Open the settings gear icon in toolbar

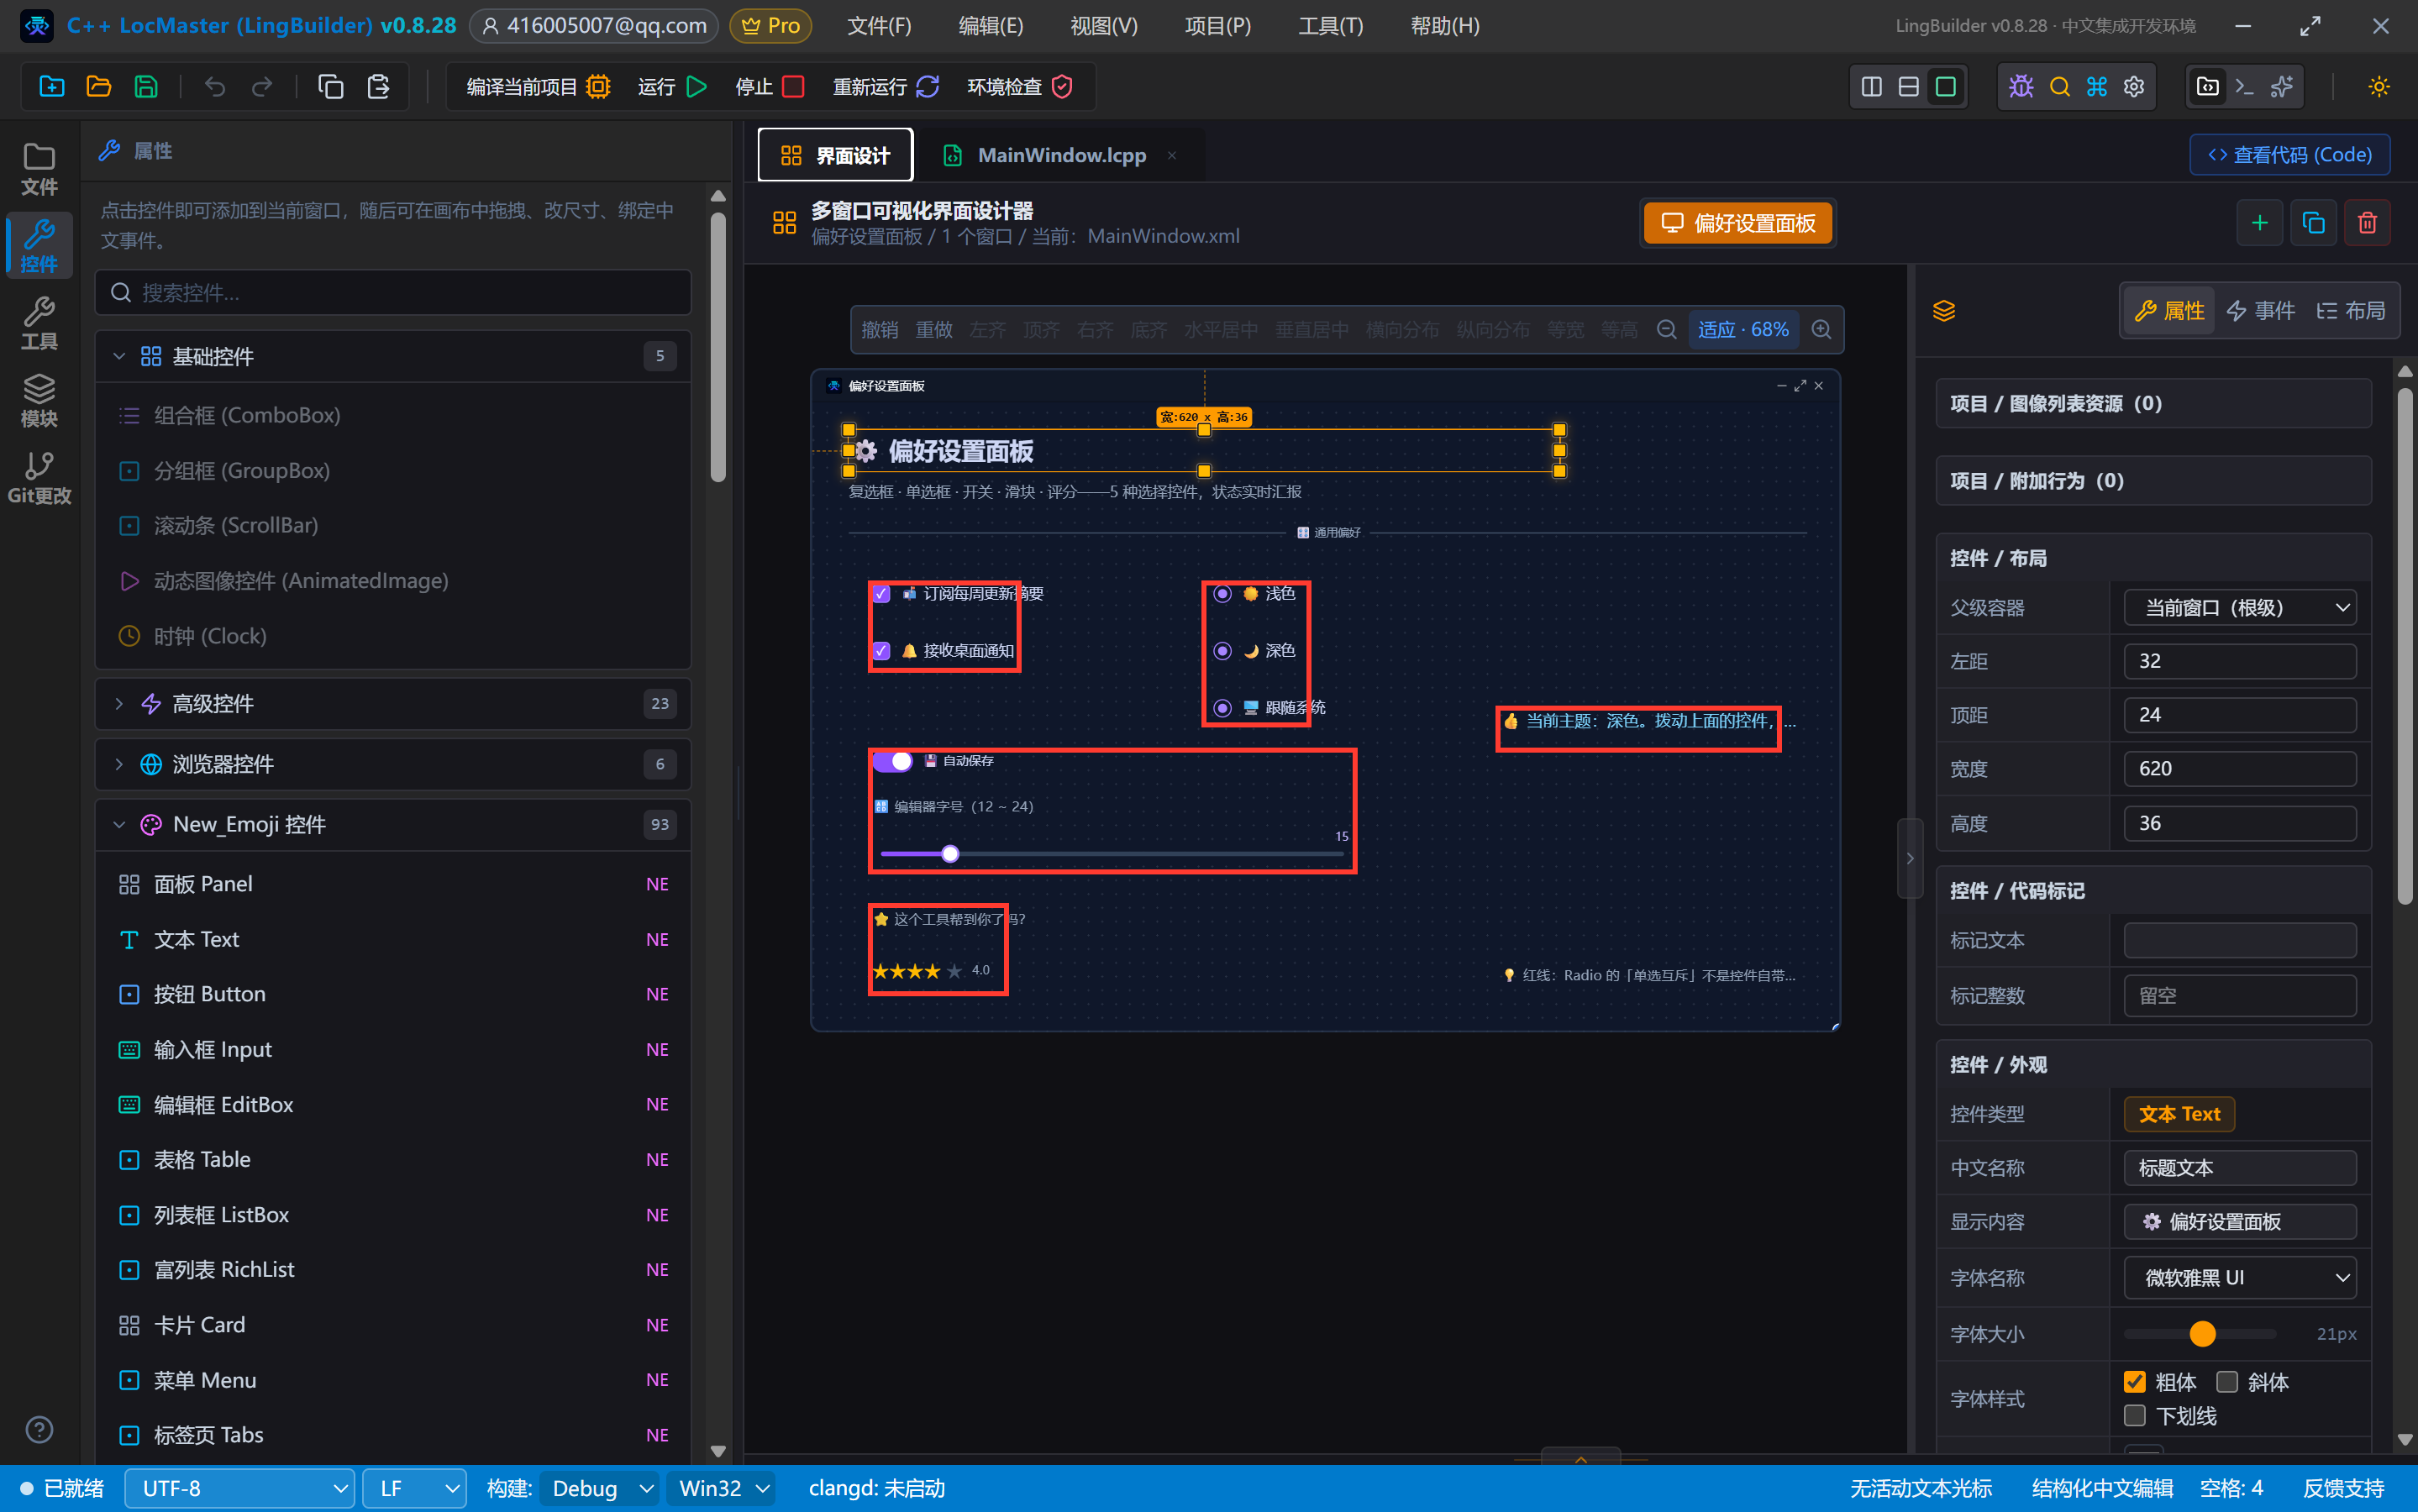tap(2134, 87)
